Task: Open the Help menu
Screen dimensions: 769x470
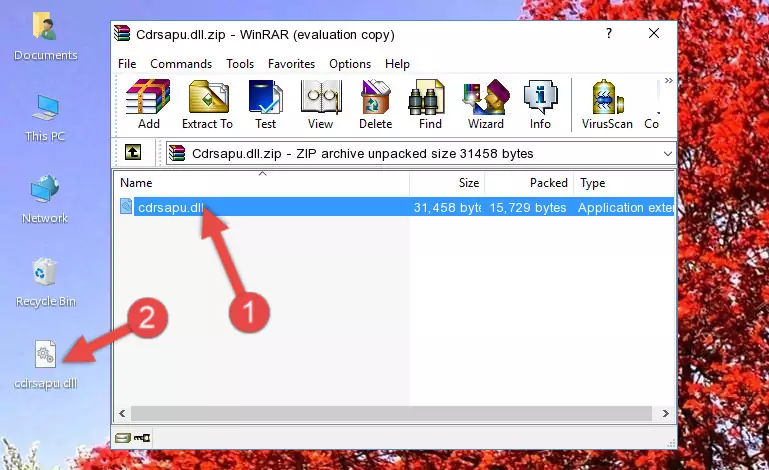Action: point(397,64)
